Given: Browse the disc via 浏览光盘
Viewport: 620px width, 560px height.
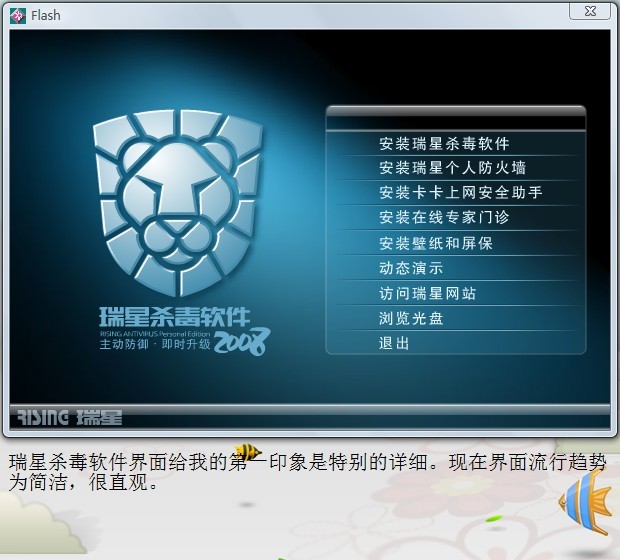Looking at the screenshot, I should point(411,318).
